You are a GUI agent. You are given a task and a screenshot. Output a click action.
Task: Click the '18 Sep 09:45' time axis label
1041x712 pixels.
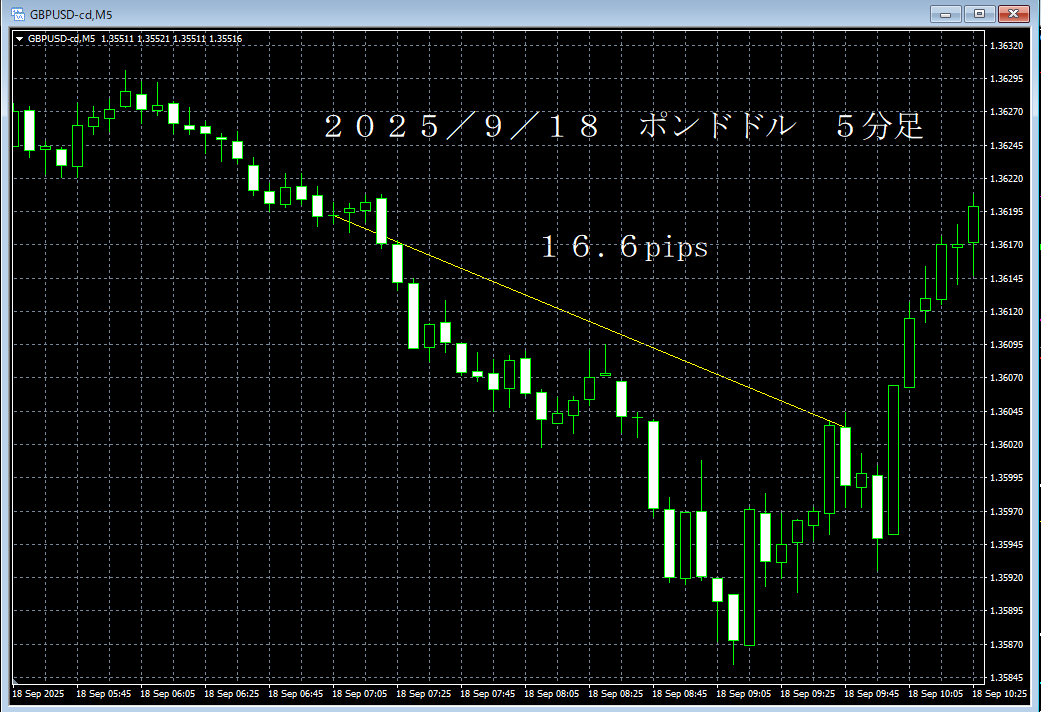(871, 693)
